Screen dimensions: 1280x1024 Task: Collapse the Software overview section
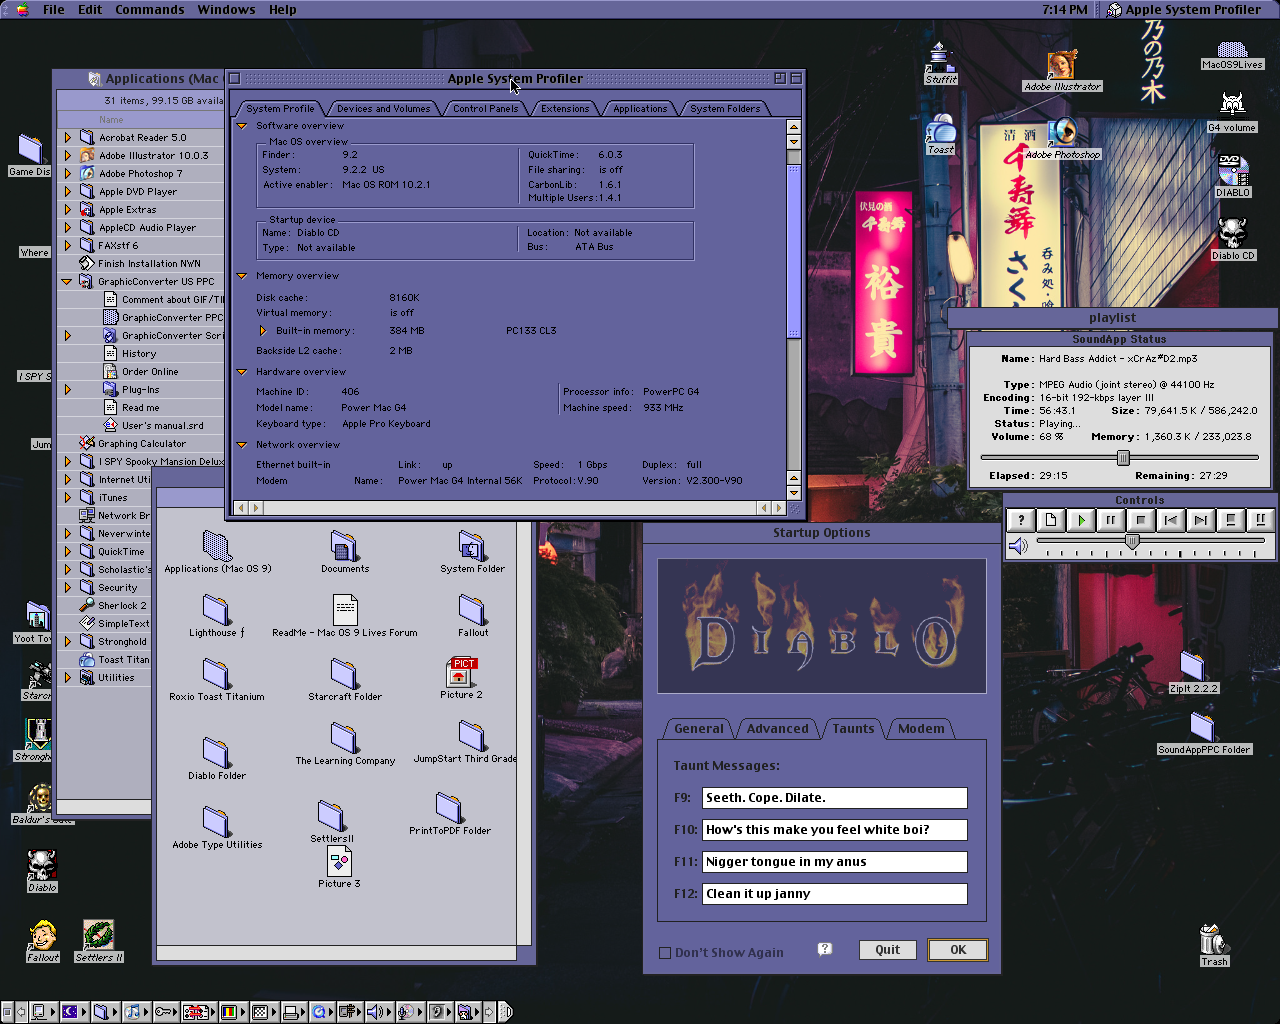pyautogui.click(x=242, y=126)
